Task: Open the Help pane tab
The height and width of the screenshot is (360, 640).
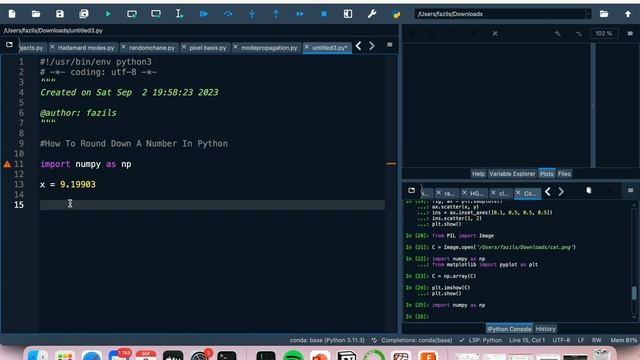Action: [x=478, y=174]
